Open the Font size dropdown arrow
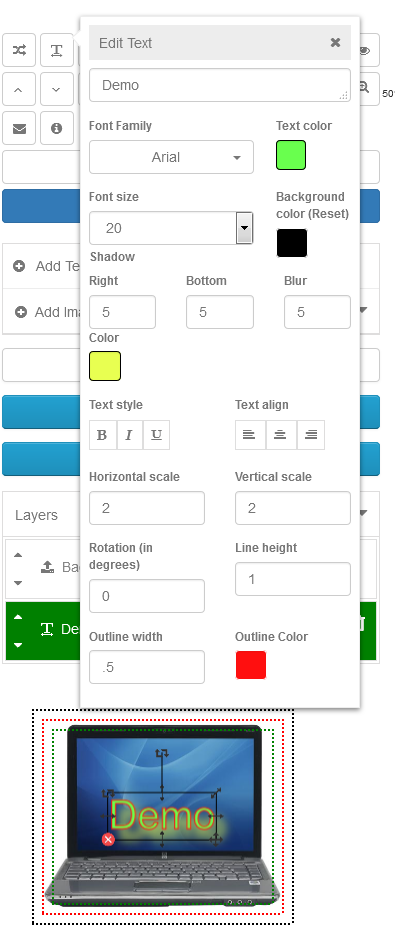The height and width of the screenshot is (950, 395). 244,228
